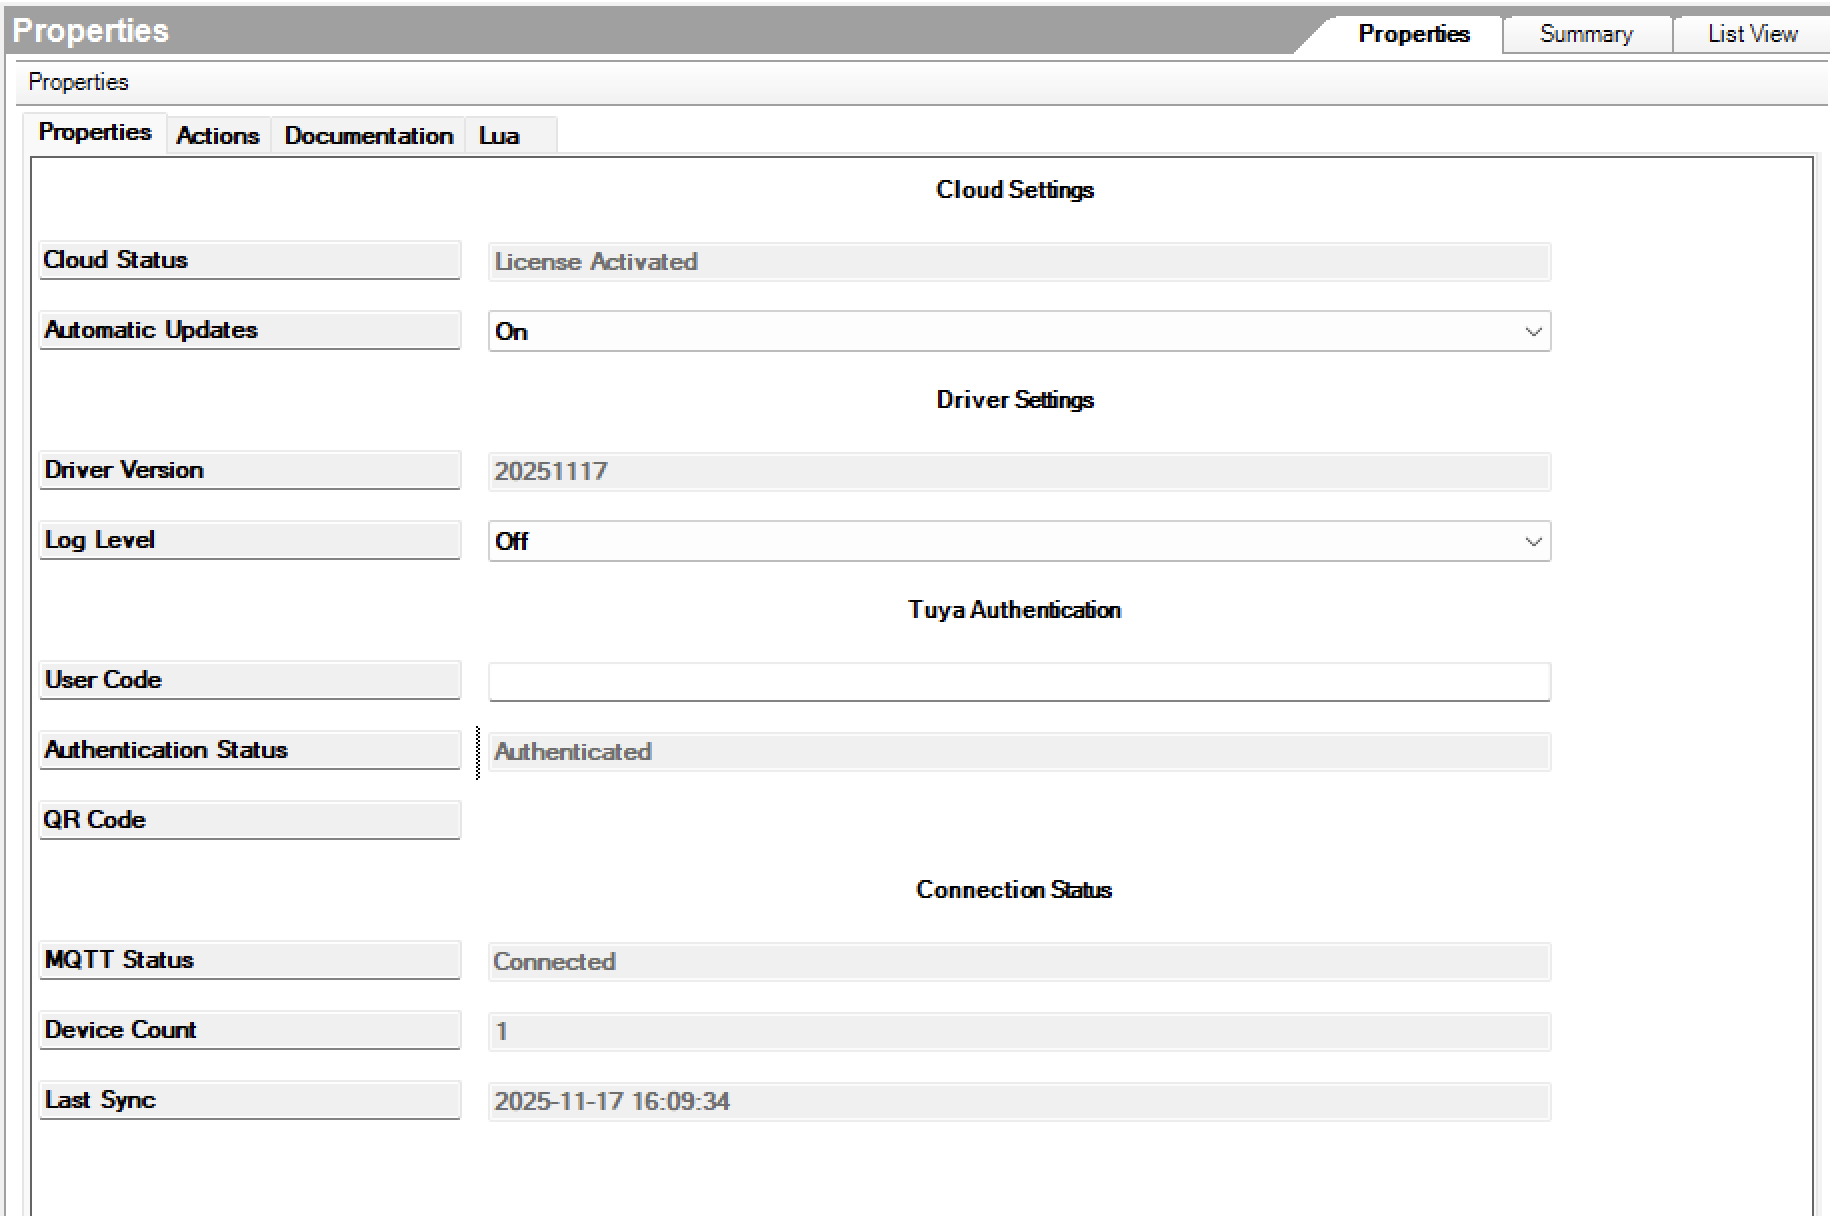Open the Actions tab

(x=217, y=136)
